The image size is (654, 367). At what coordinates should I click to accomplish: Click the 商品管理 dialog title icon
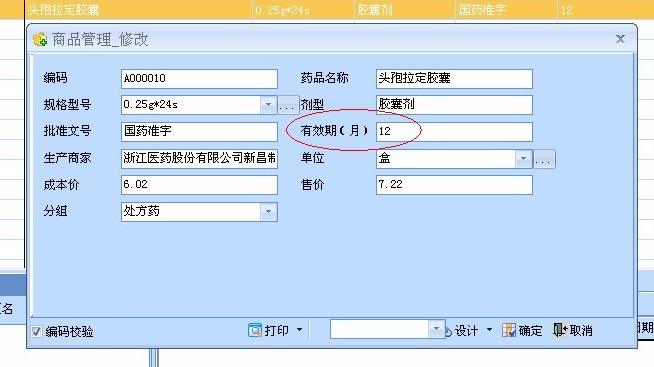[x=40, y=39]
